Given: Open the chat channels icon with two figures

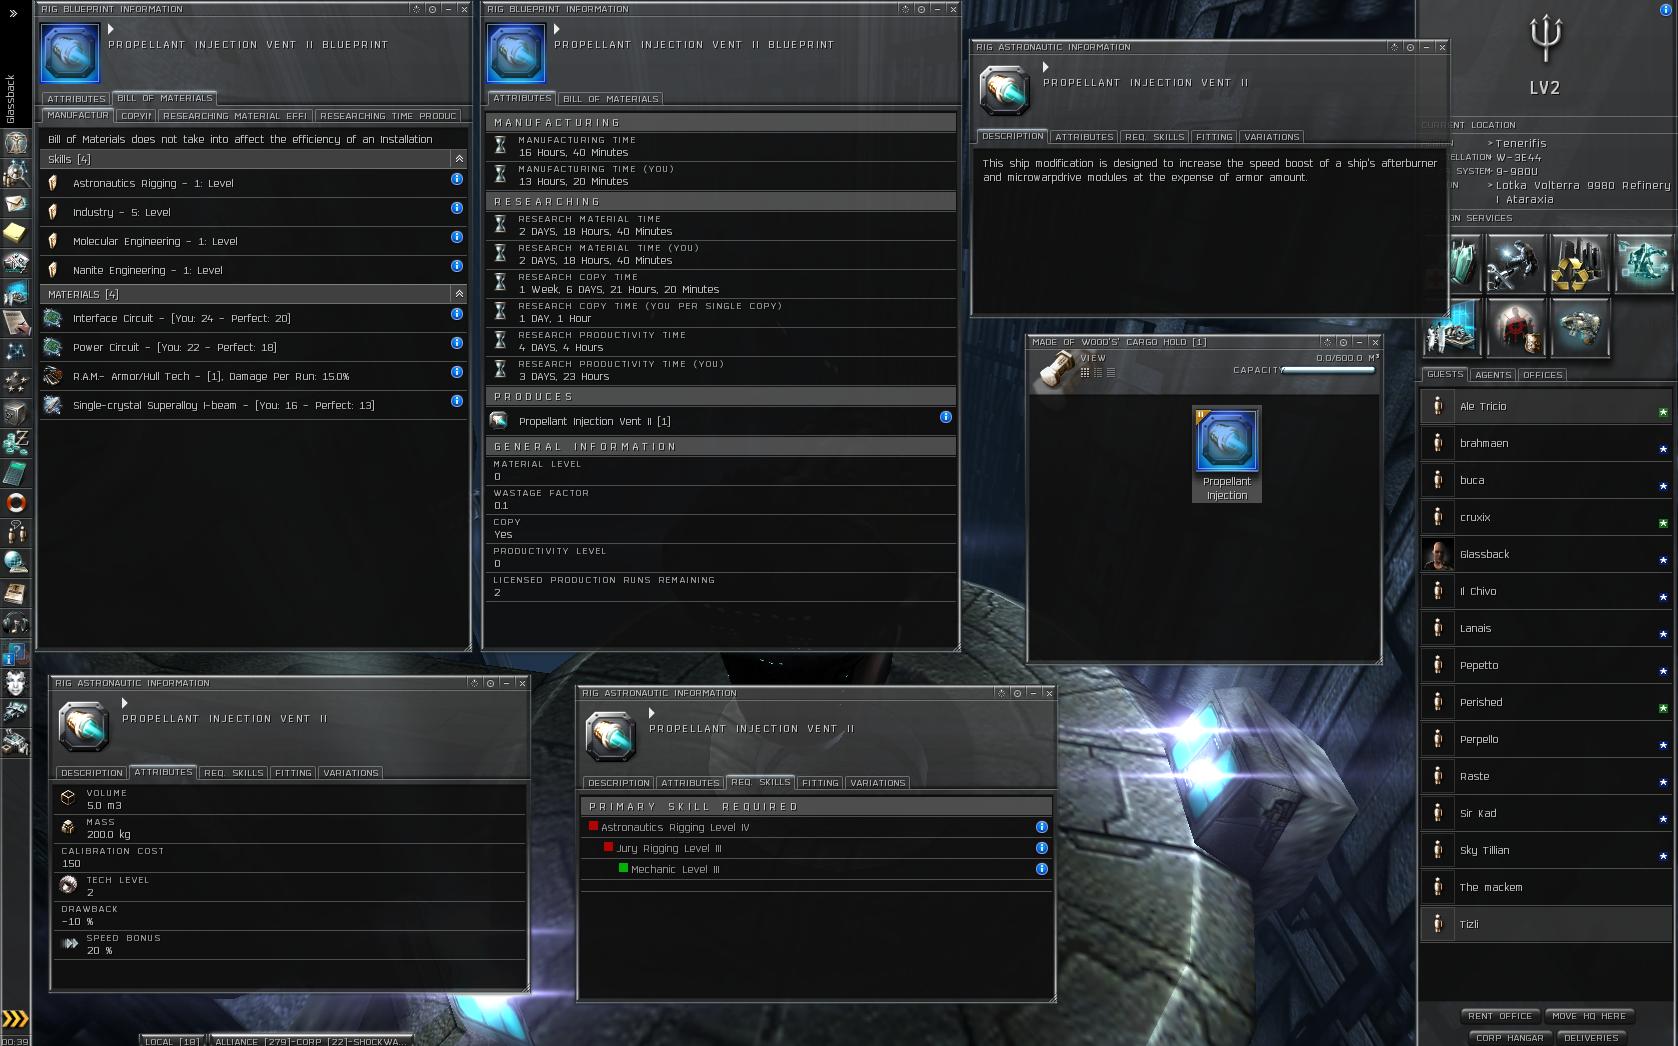Looking at the screenshot, I should 15,532.
